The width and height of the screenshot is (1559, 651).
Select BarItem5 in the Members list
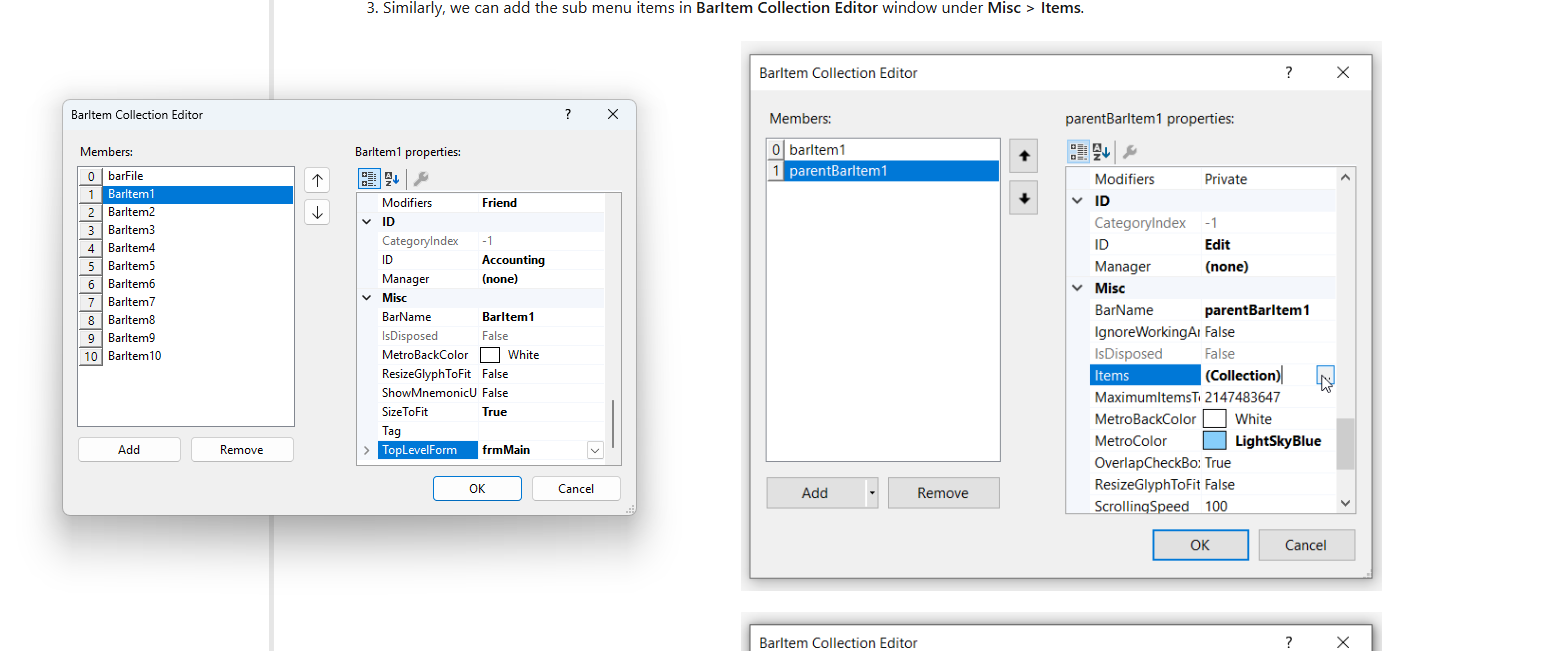click(x=131, y=266)
